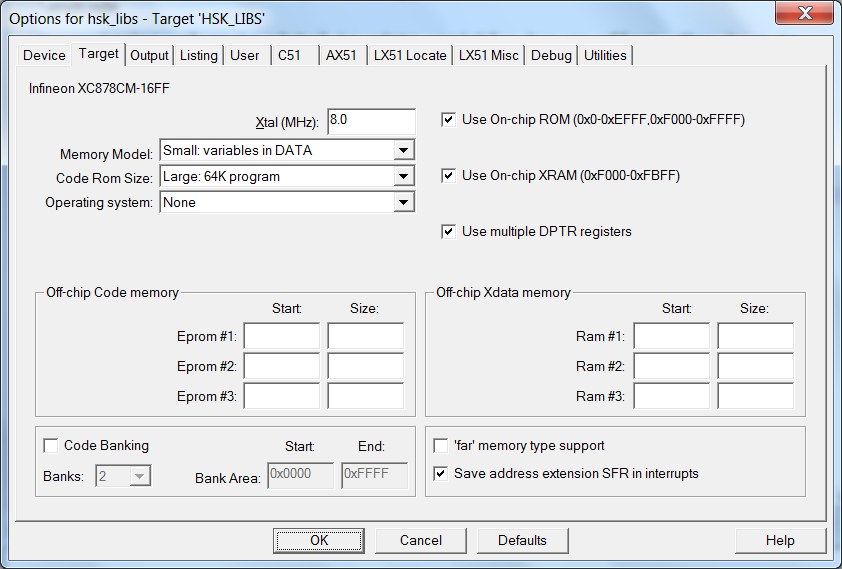Uncheck Use On-chip ROM option
Screen dimensions: 842x569
[x=448, y=120]
